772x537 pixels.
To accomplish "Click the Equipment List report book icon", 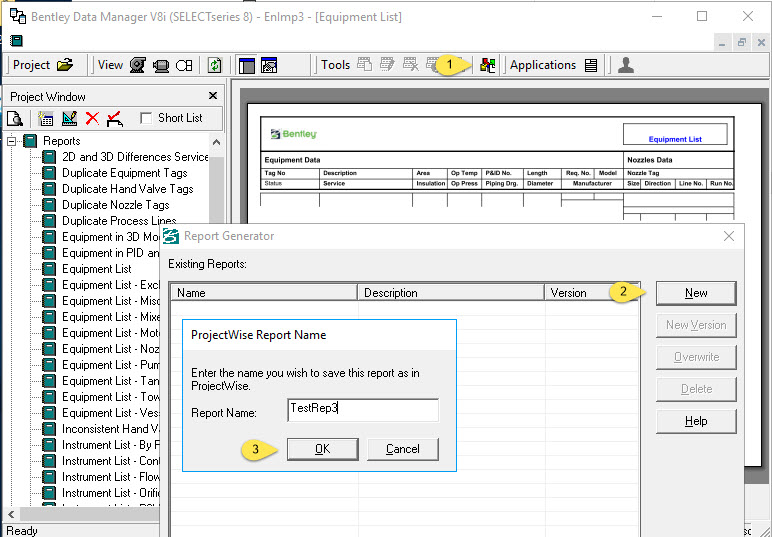I will [x=49, y=269].
